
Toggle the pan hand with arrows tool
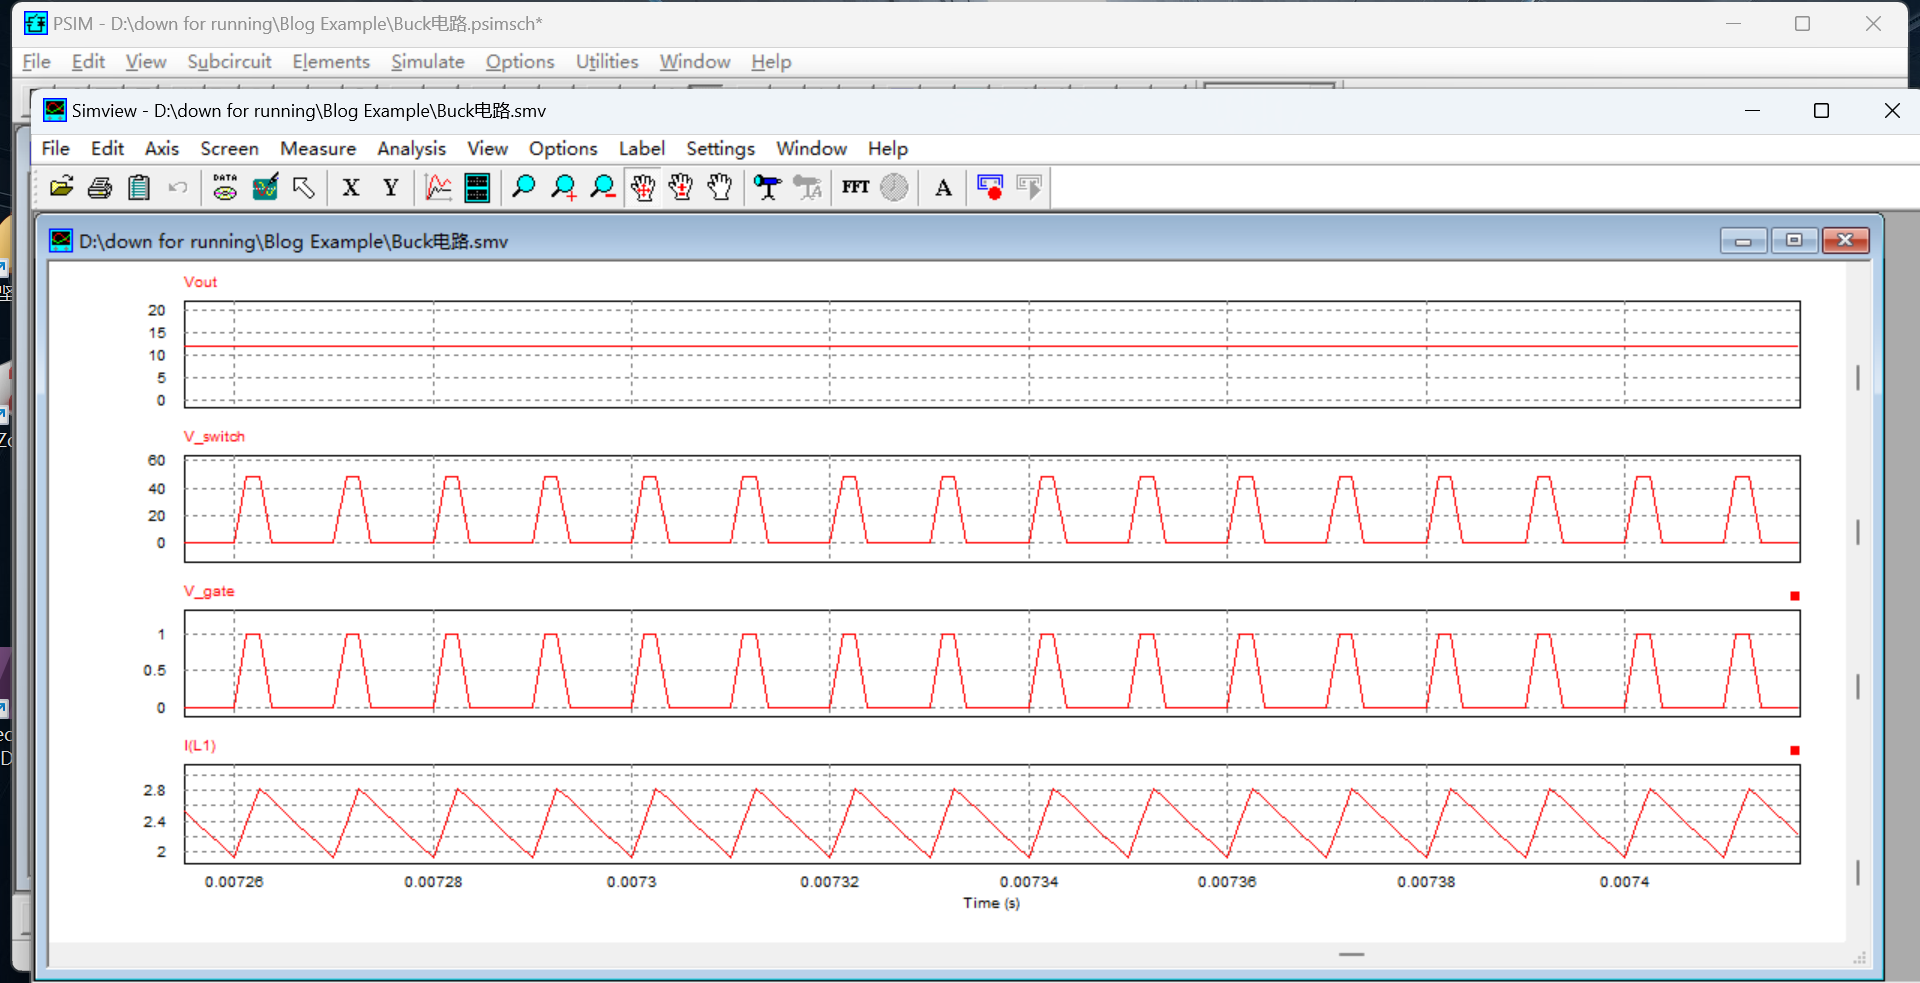642,187
